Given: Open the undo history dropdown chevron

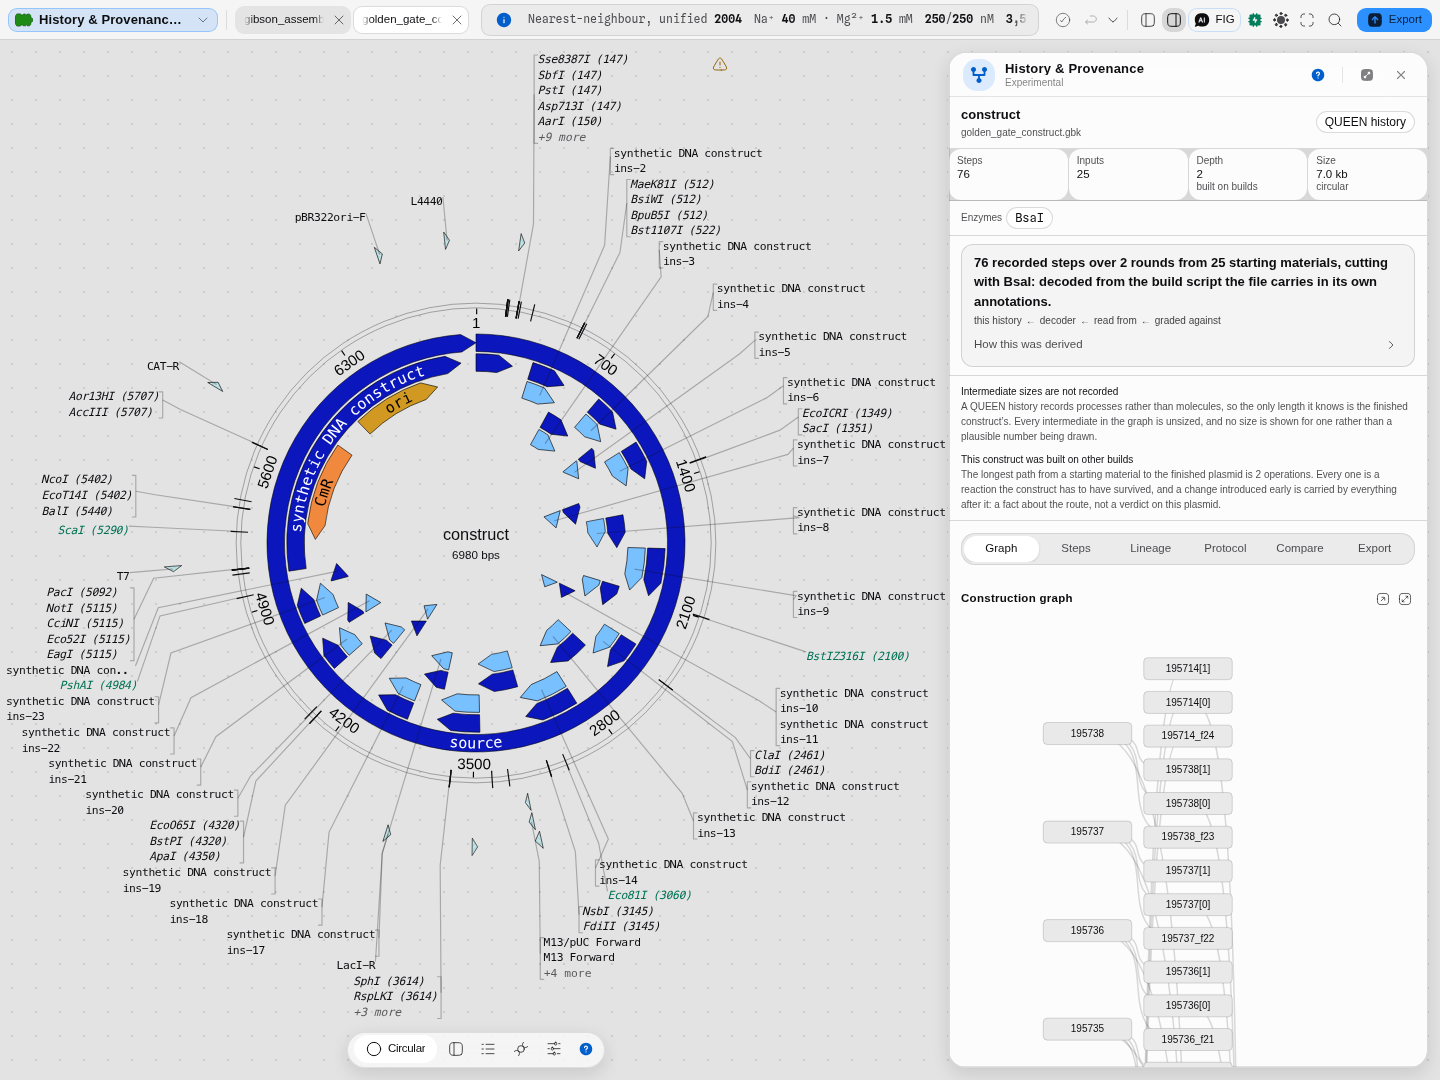Looking at the screenshot, I should click(1113, 20).
